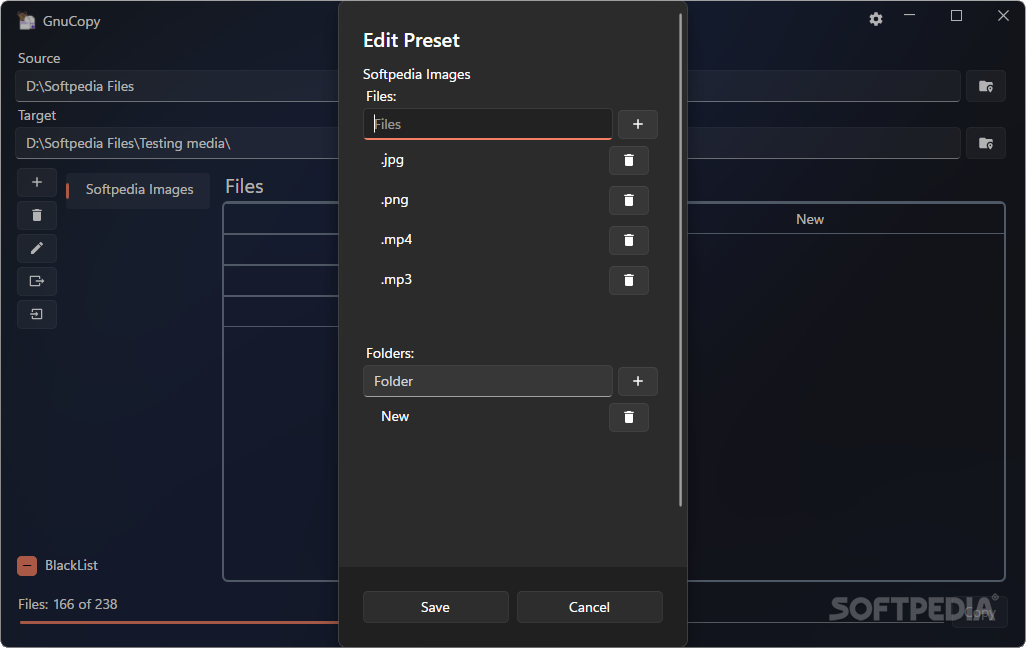Select the Softpedia Images preset

tap(138, 190)
